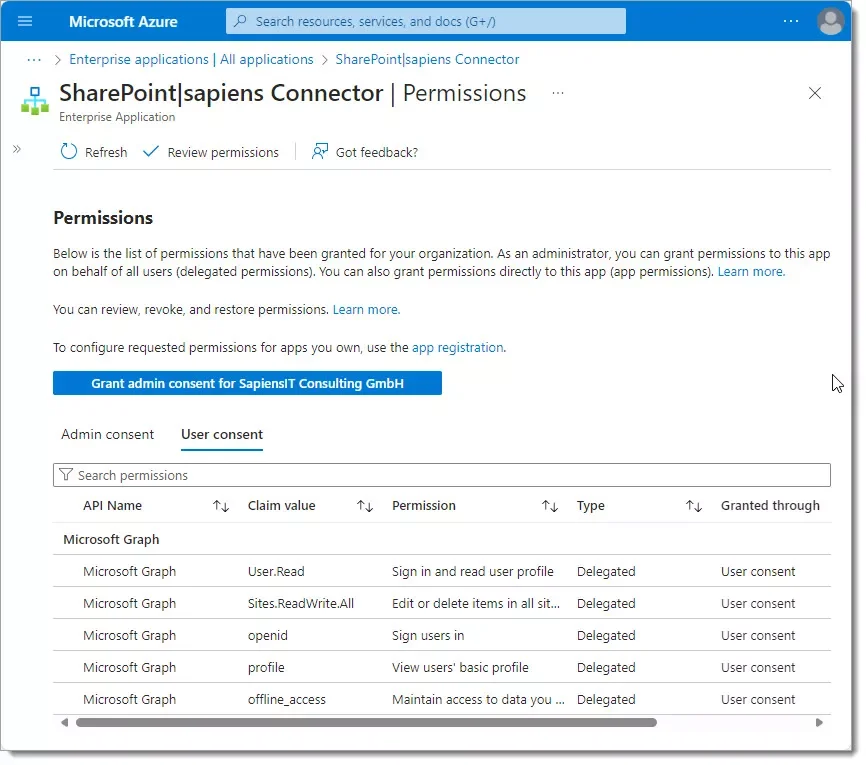This screenshot has height=765, width=866.
Task: Select the User consent tab
Action: point(222,434)
